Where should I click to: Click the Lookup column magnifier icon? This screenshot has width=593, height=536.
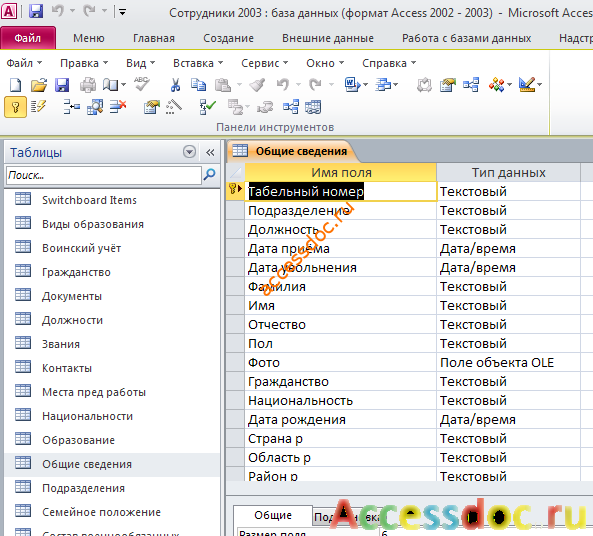tap(95, 107)
